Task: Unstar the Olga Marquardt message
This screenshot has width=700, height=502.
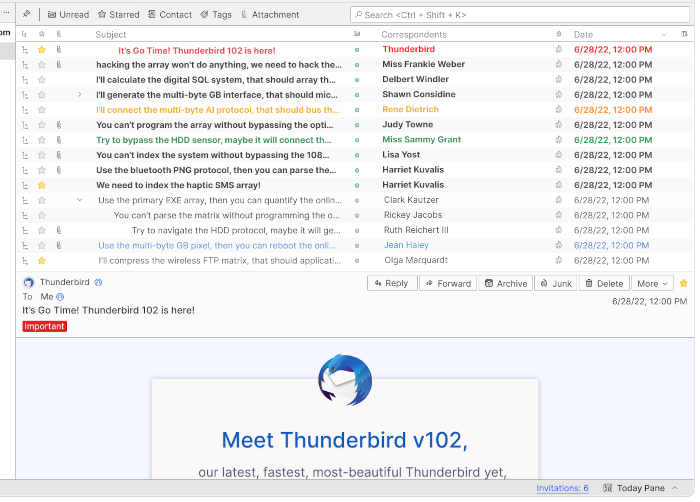Action: pos(42,260)
